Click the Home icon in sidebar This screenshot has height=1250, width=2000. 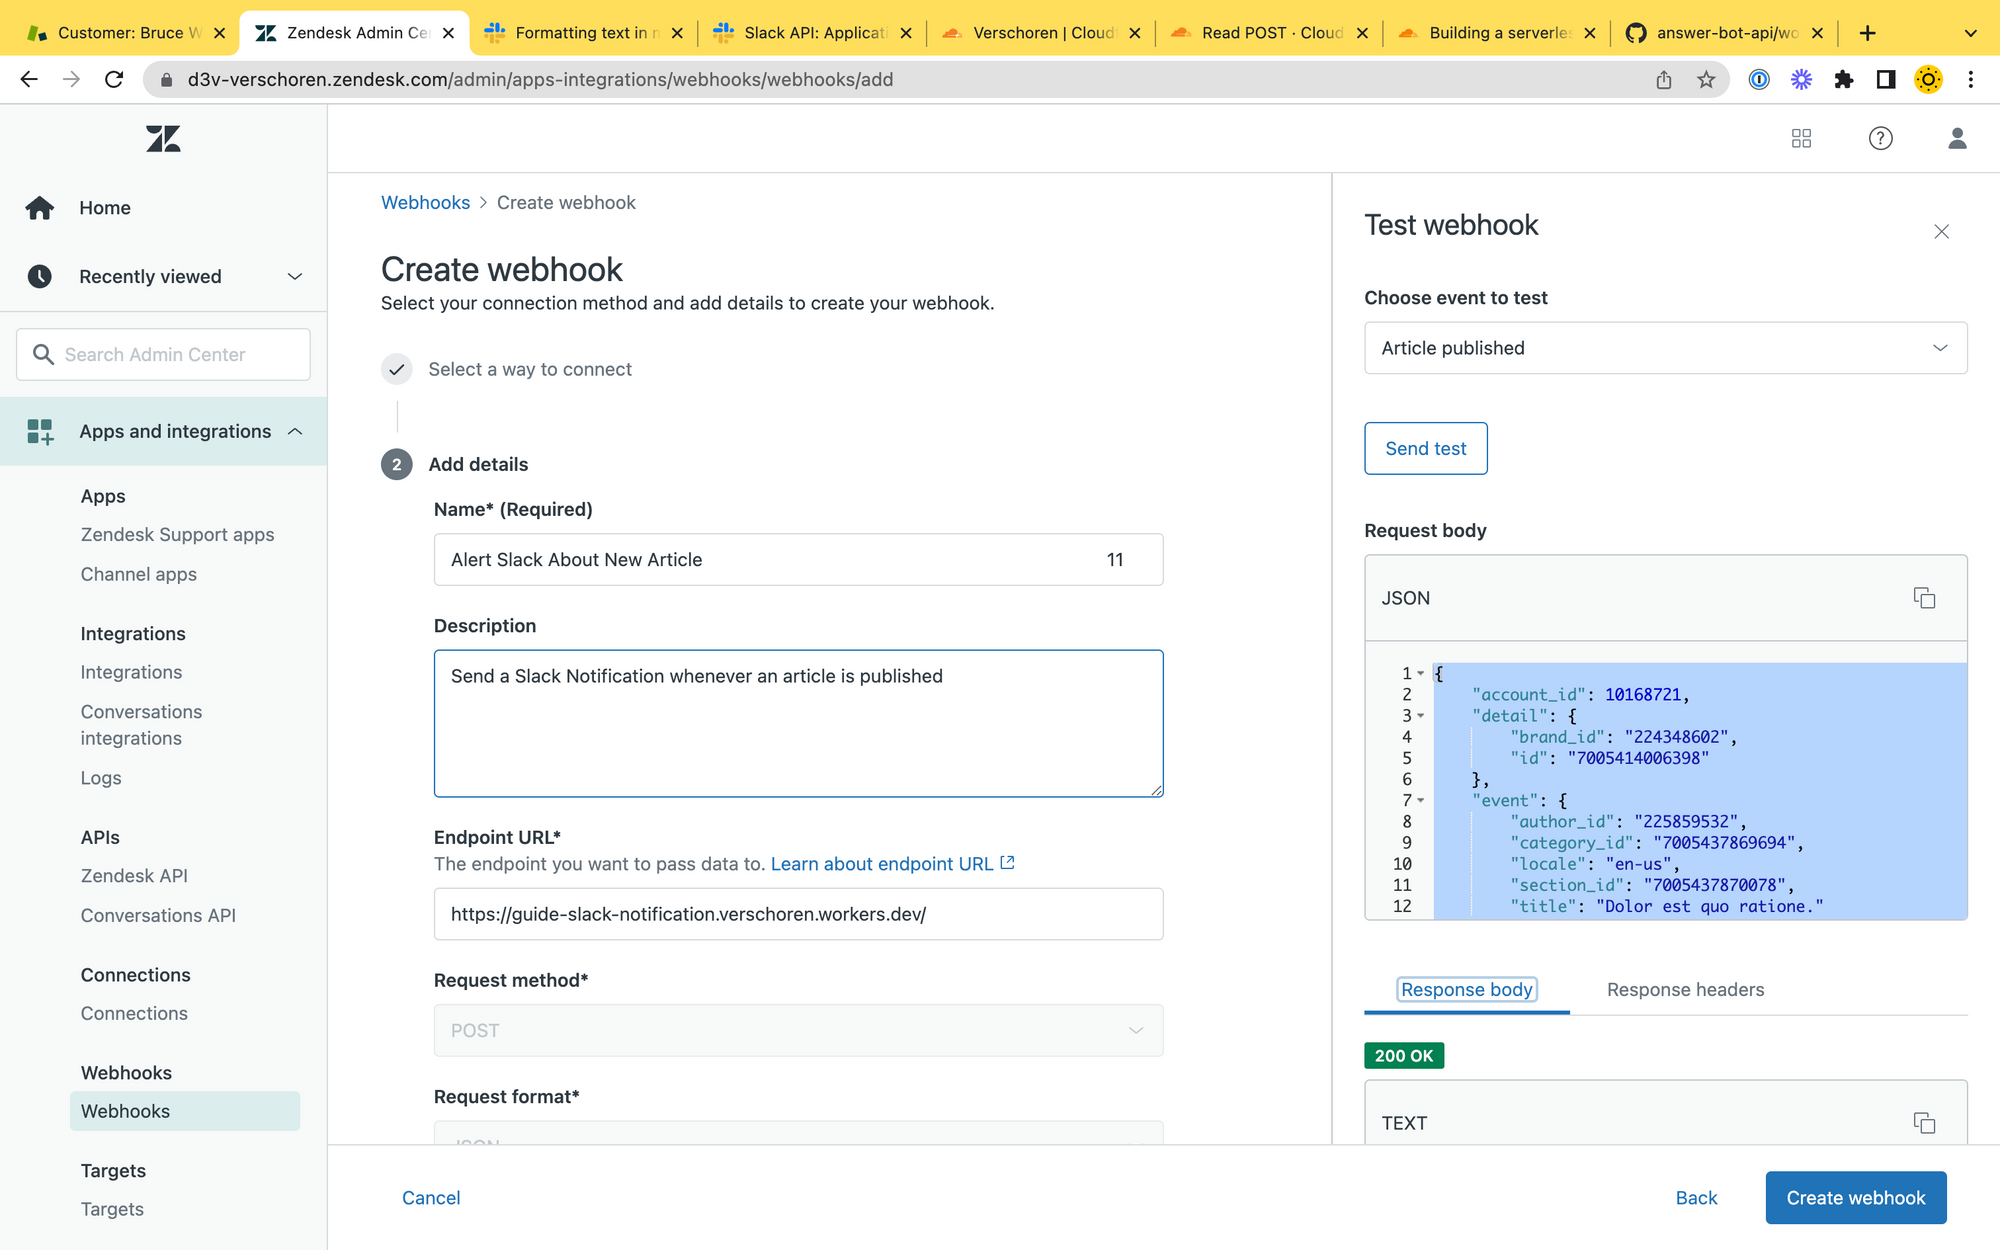pyautogui.click(x=40, y=208)
